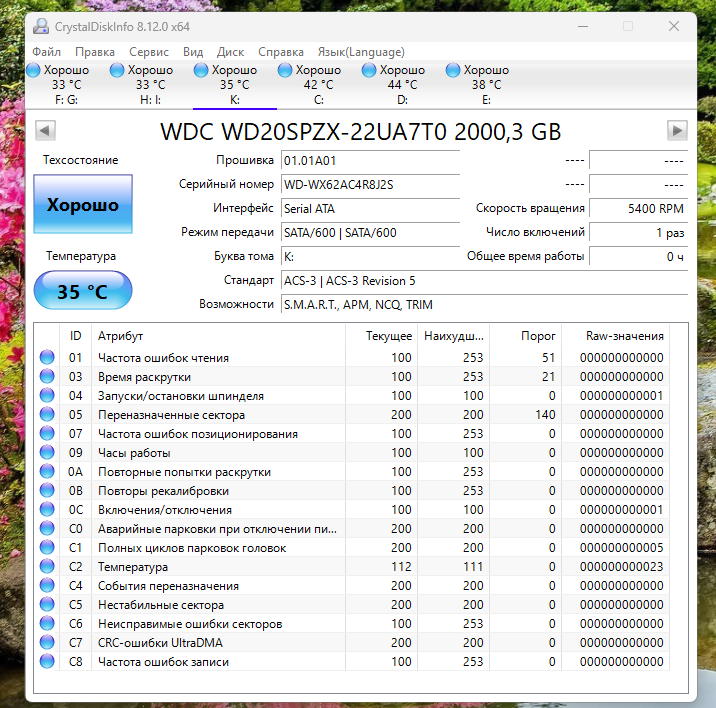
Task: Click the CrystalDiskInfo title bar app icon
Action: click(x=41, y=26)
